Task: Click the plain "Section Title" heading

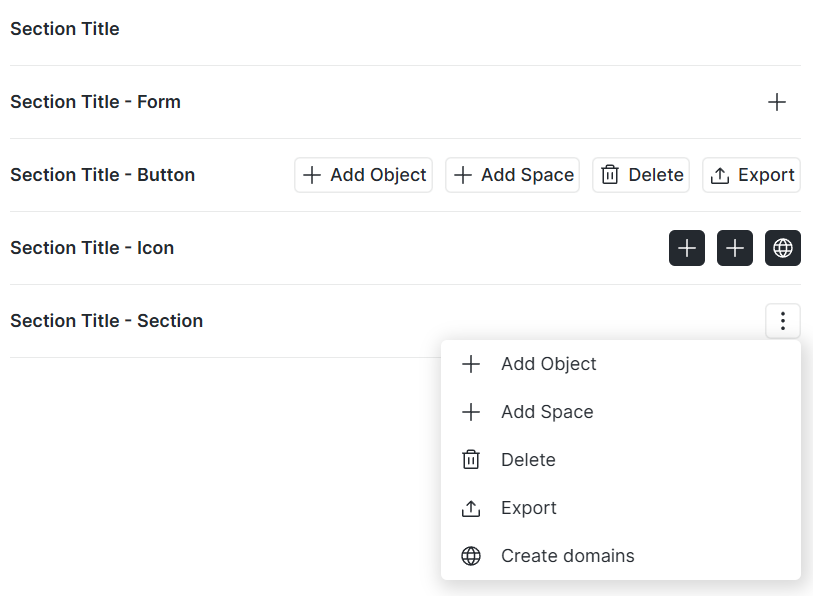Action: (x=65, y=29)
